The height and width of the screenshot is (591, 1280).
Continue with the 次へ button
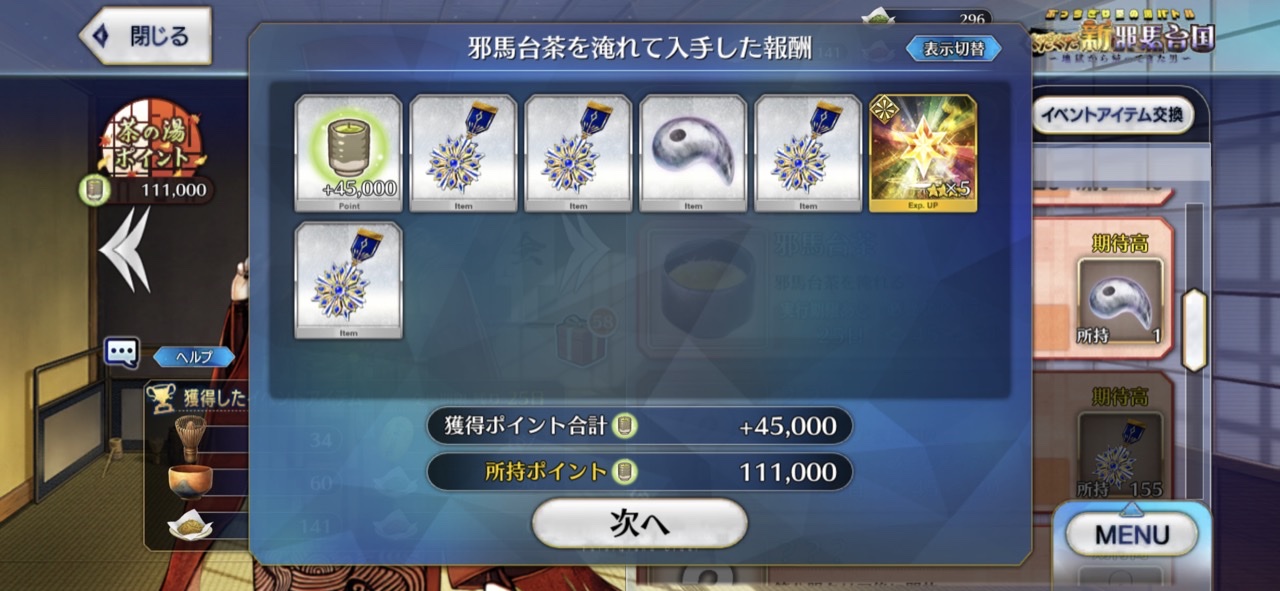coord(639,523)
